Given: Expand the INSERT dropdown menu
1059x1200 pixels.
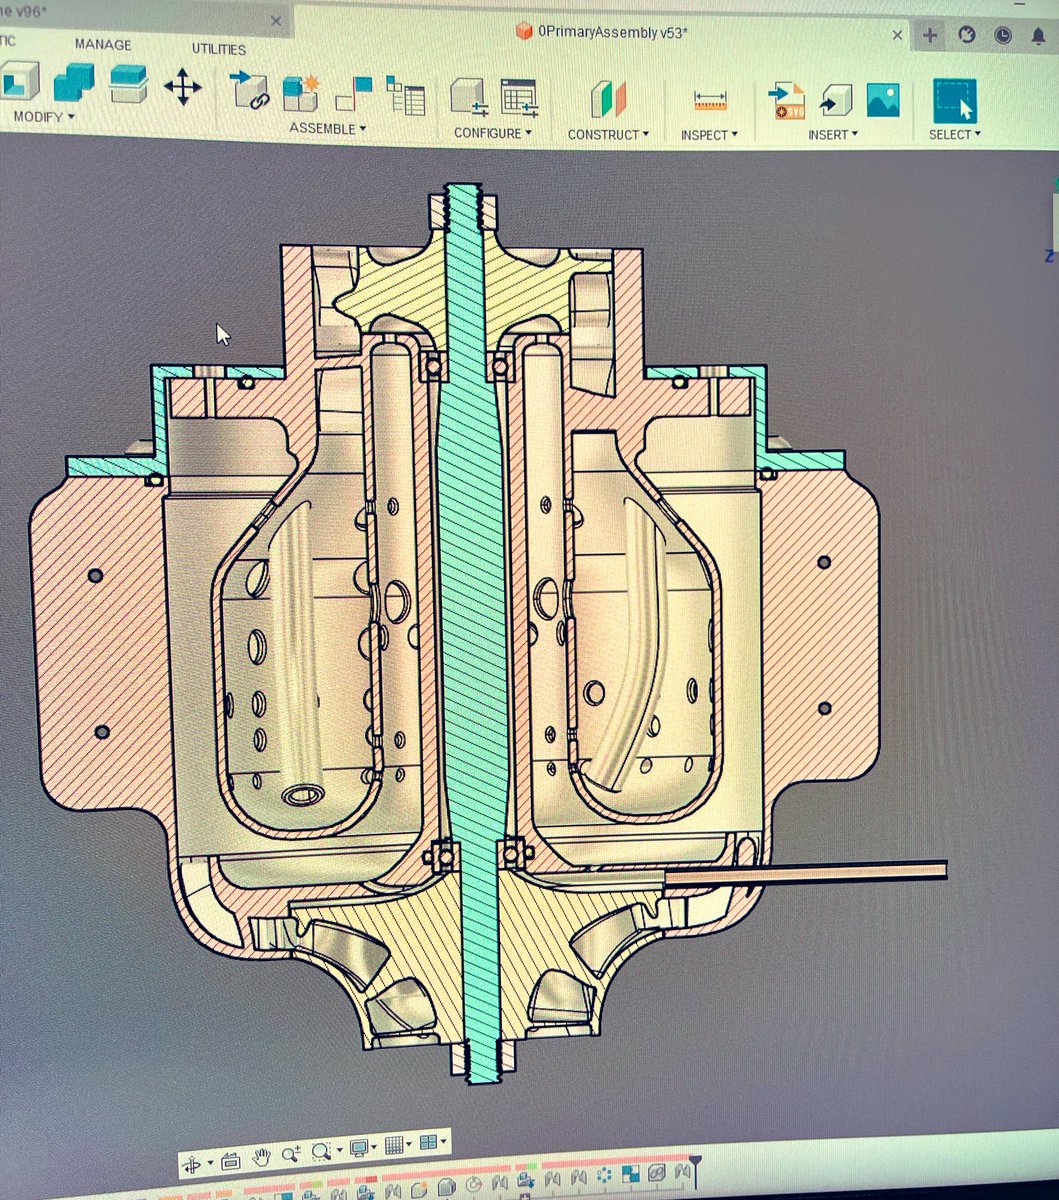Looking at the screenshot, I should click(x=834, y=134).
